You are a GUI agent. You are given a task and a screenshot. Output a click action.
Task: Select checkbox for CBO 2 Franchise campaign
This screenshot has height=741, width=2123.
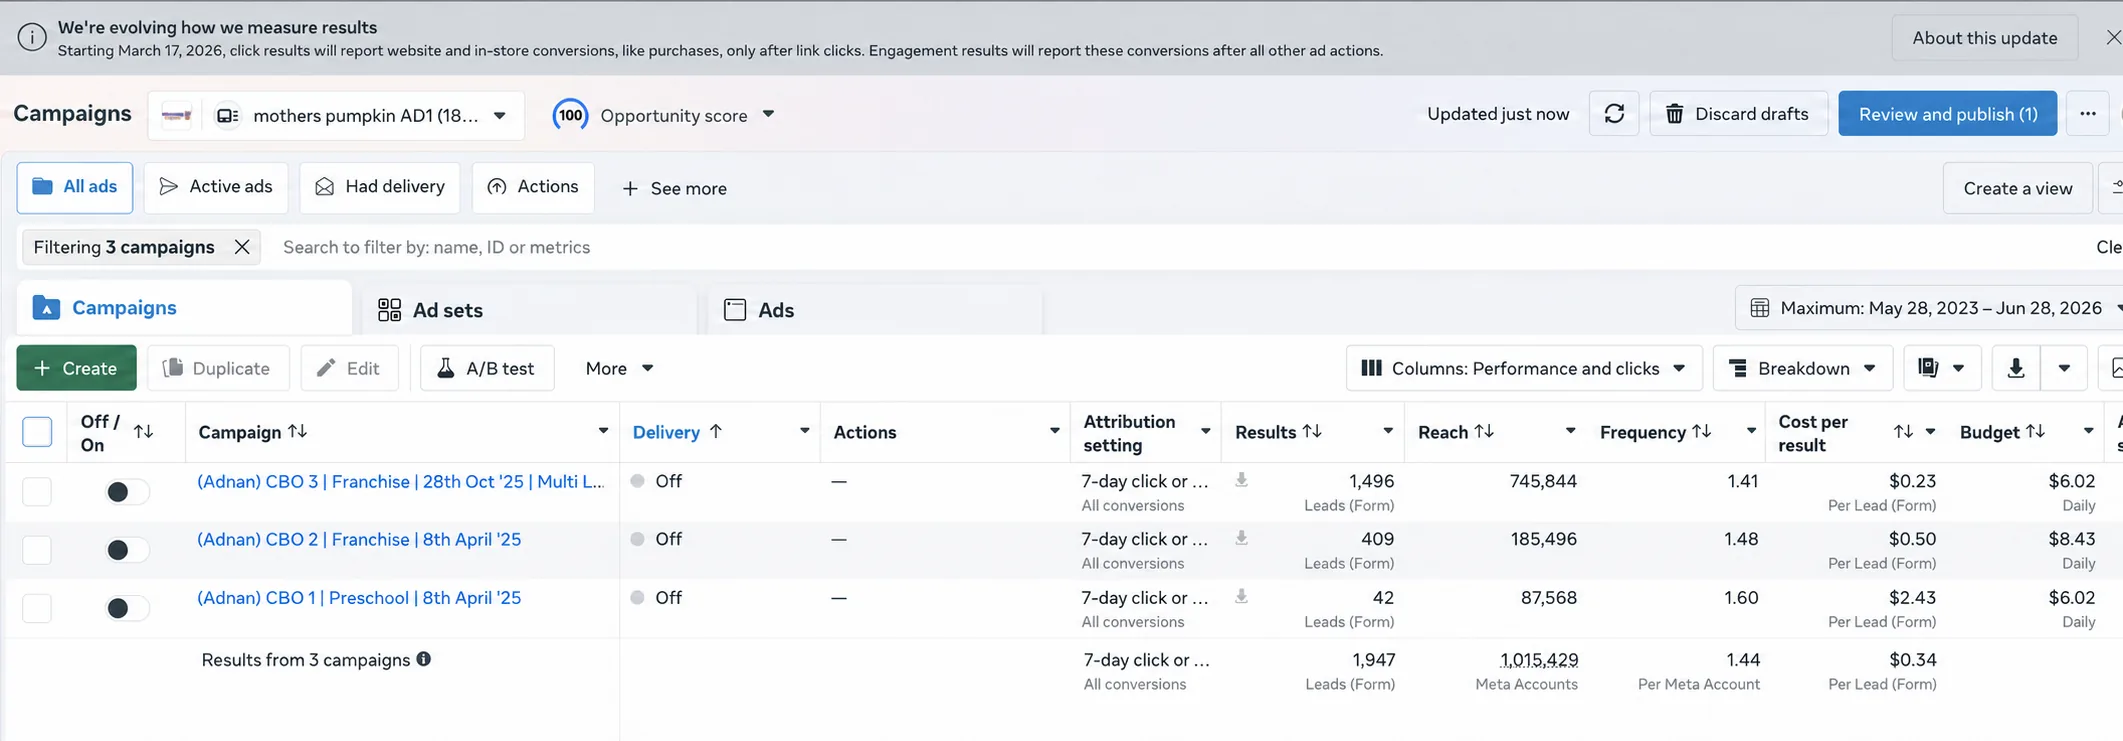pyautogui.click(x=37, y=549)
